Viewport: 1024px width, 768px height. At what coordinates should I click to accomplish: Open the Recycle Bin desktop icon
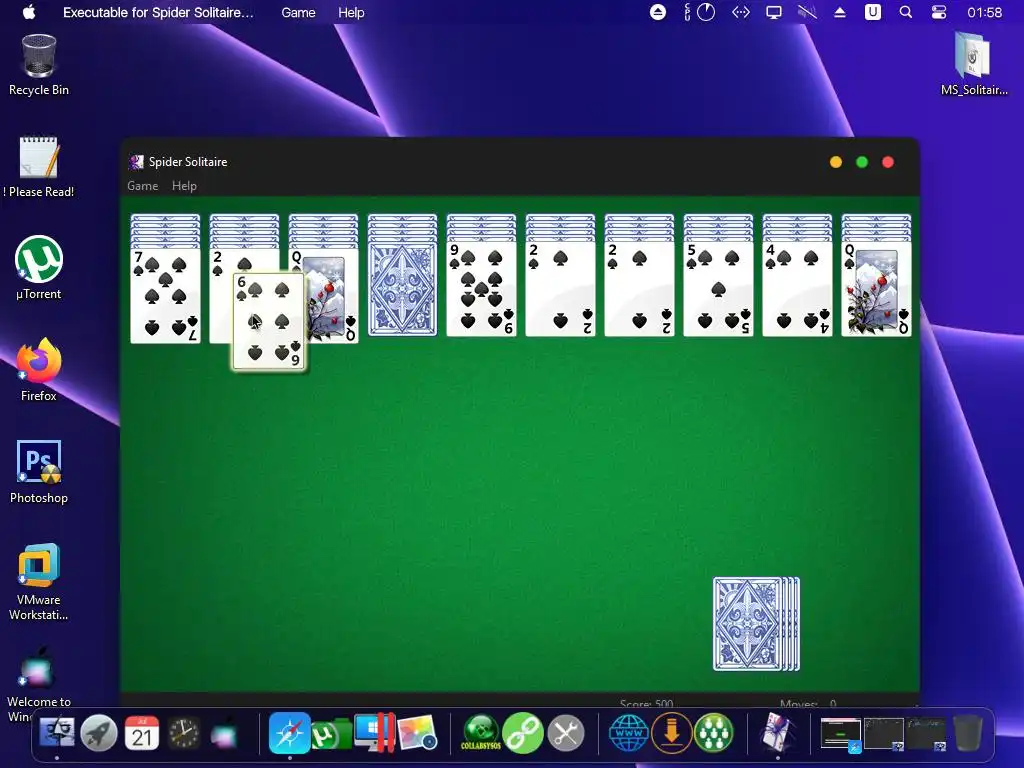pos(39,65)
